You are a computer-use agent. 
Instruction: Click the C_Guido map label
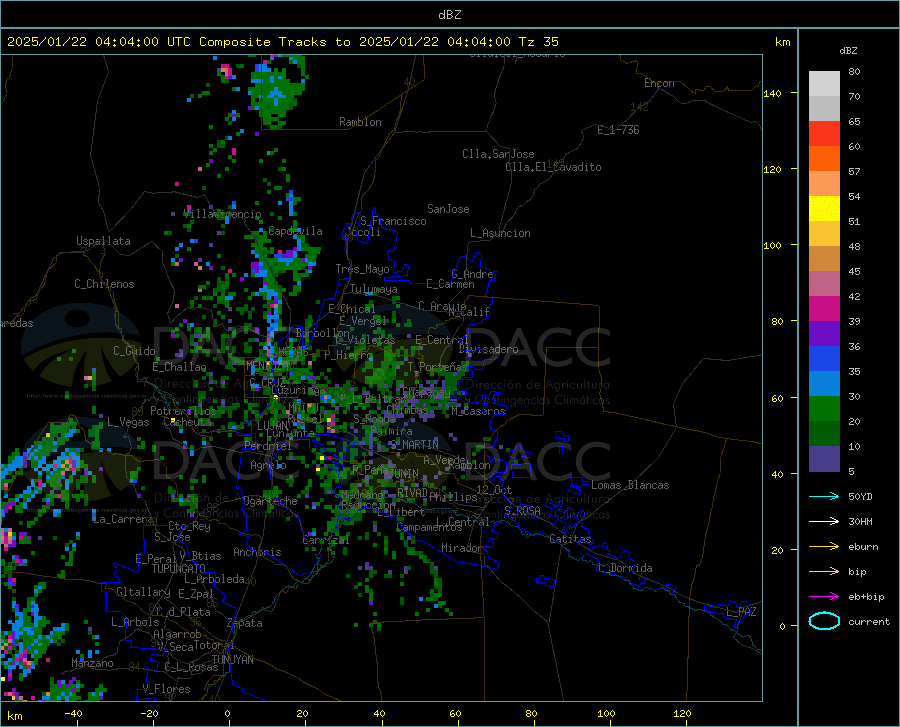[x=134, y=351]
